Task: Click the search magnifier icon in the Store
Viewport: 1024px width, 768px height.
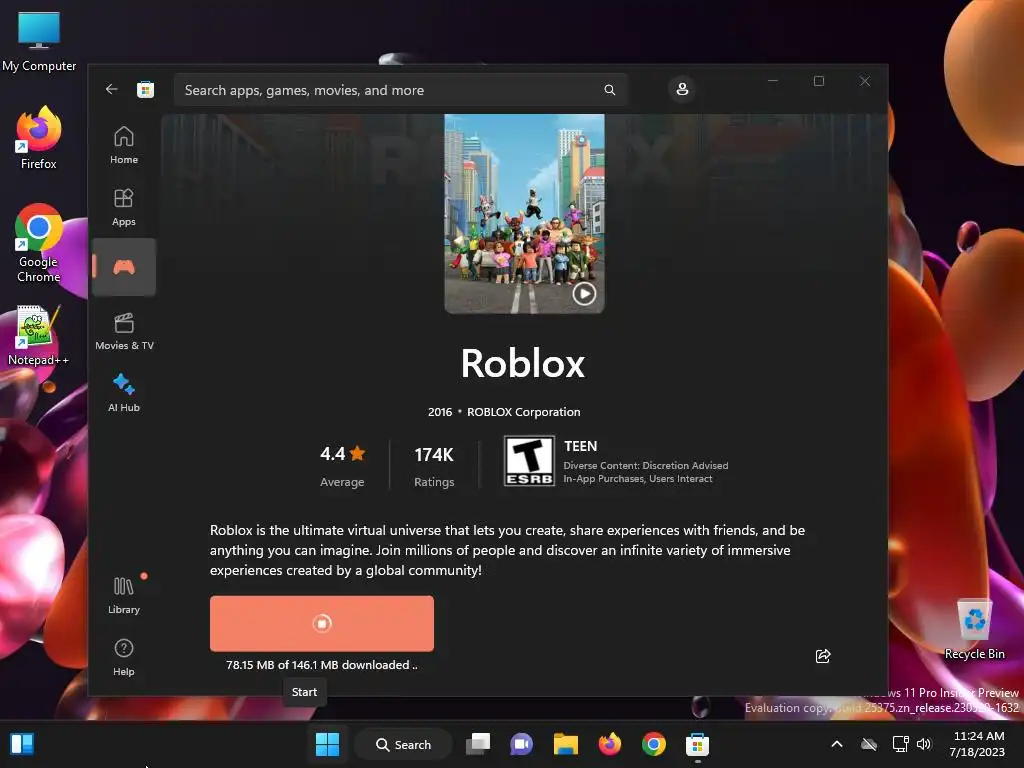Action: point(609,90)
